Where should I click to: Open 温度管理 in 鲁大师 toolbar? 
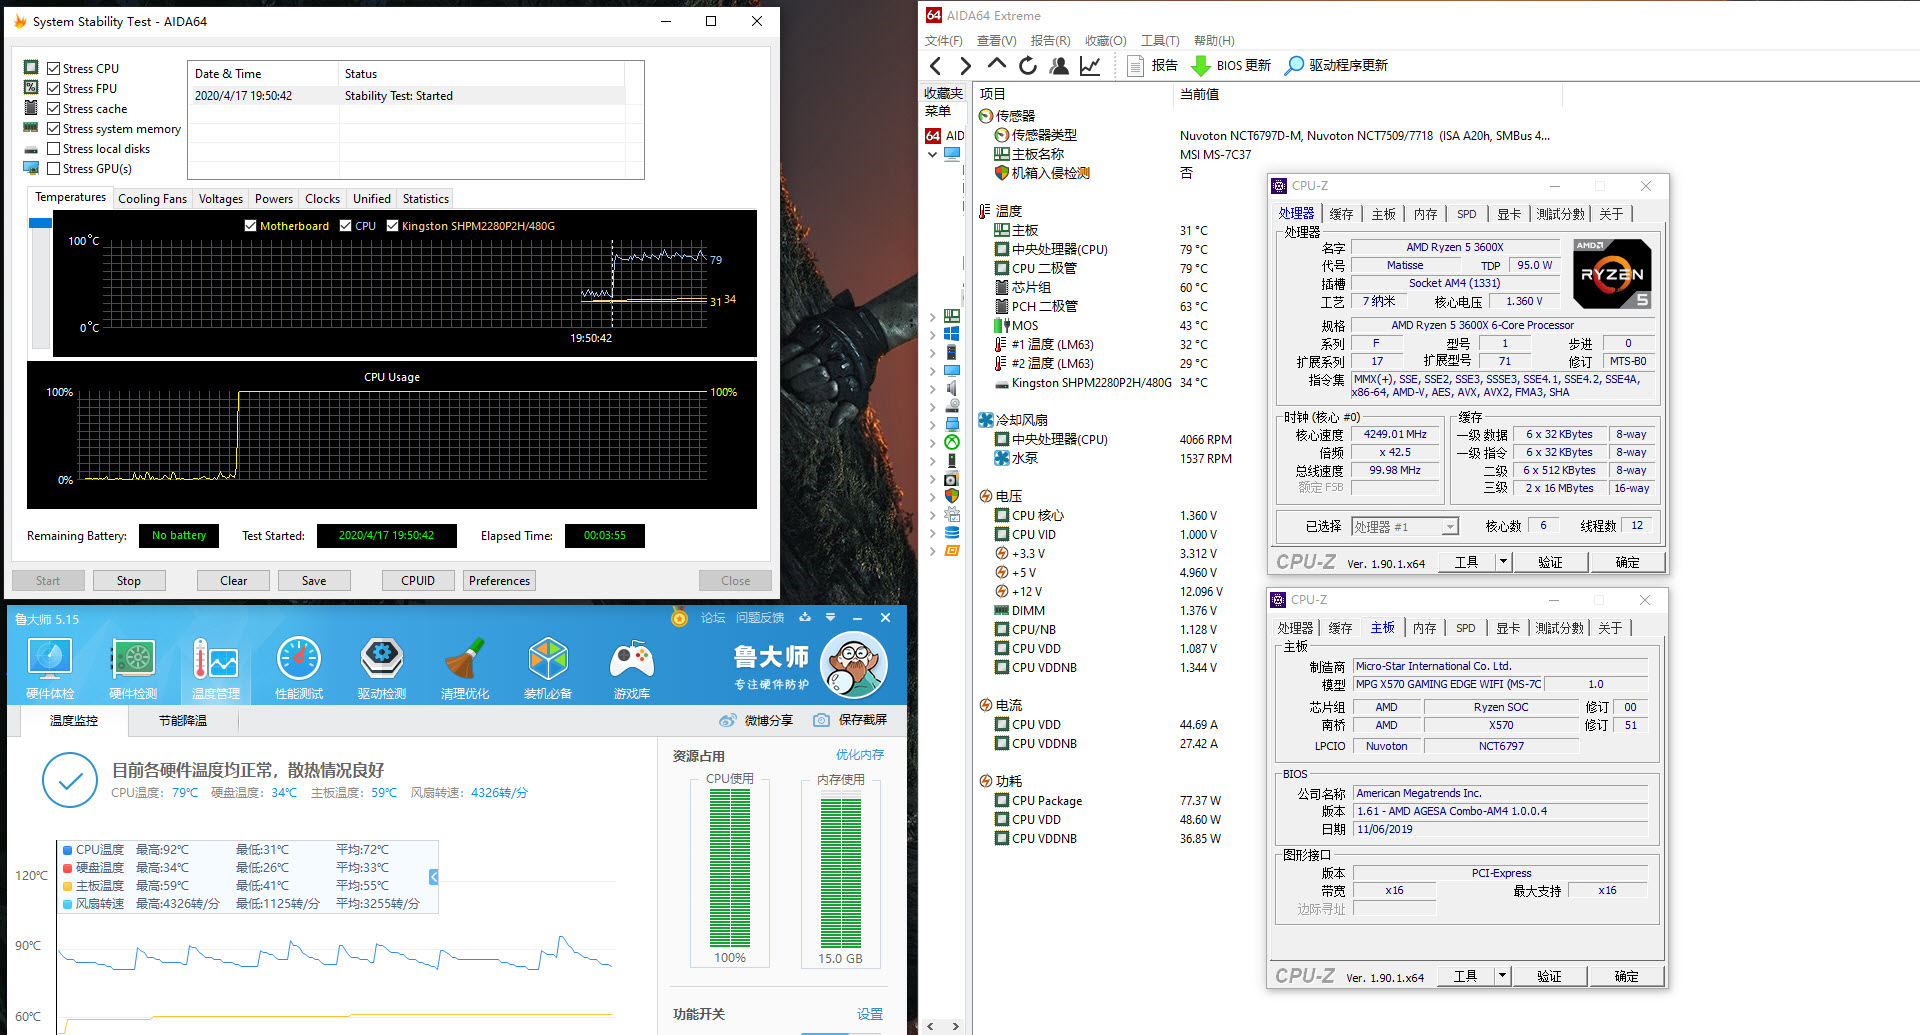pos(215,663)
